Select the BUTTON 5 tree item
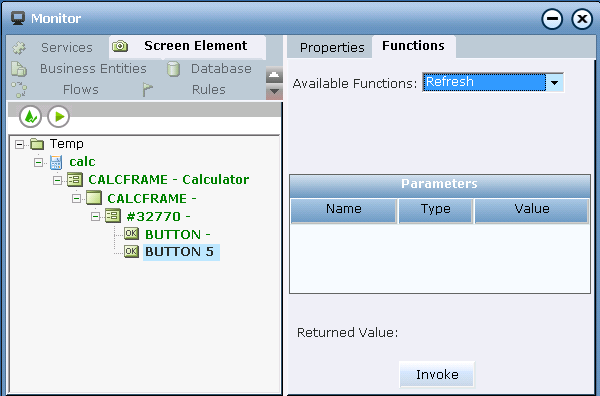This screenshot has height=396, width=600. pos(179,252)
